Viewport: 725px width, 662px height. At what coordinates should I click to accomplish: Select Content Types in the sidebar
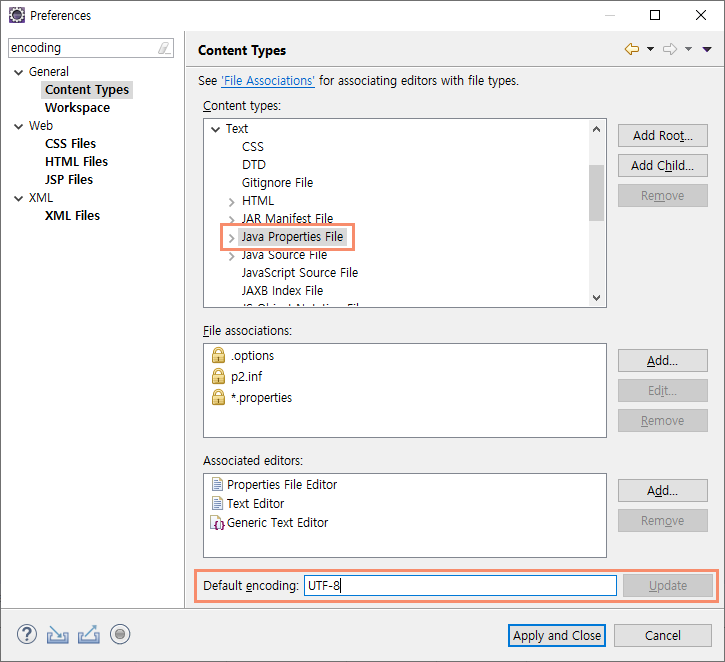(x=87, y=90)
